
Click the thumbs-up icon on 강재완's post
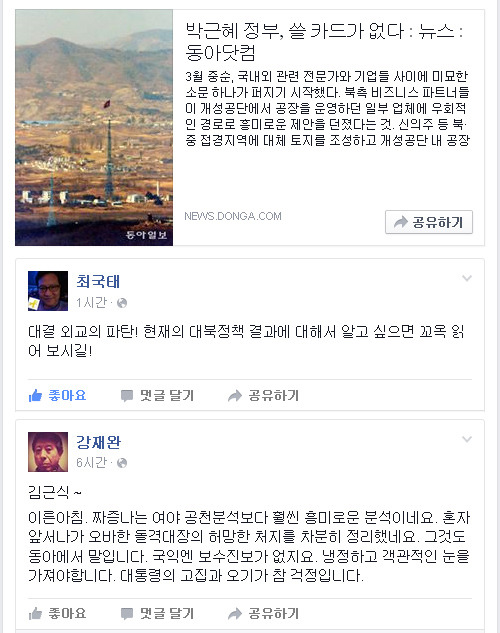36,614
